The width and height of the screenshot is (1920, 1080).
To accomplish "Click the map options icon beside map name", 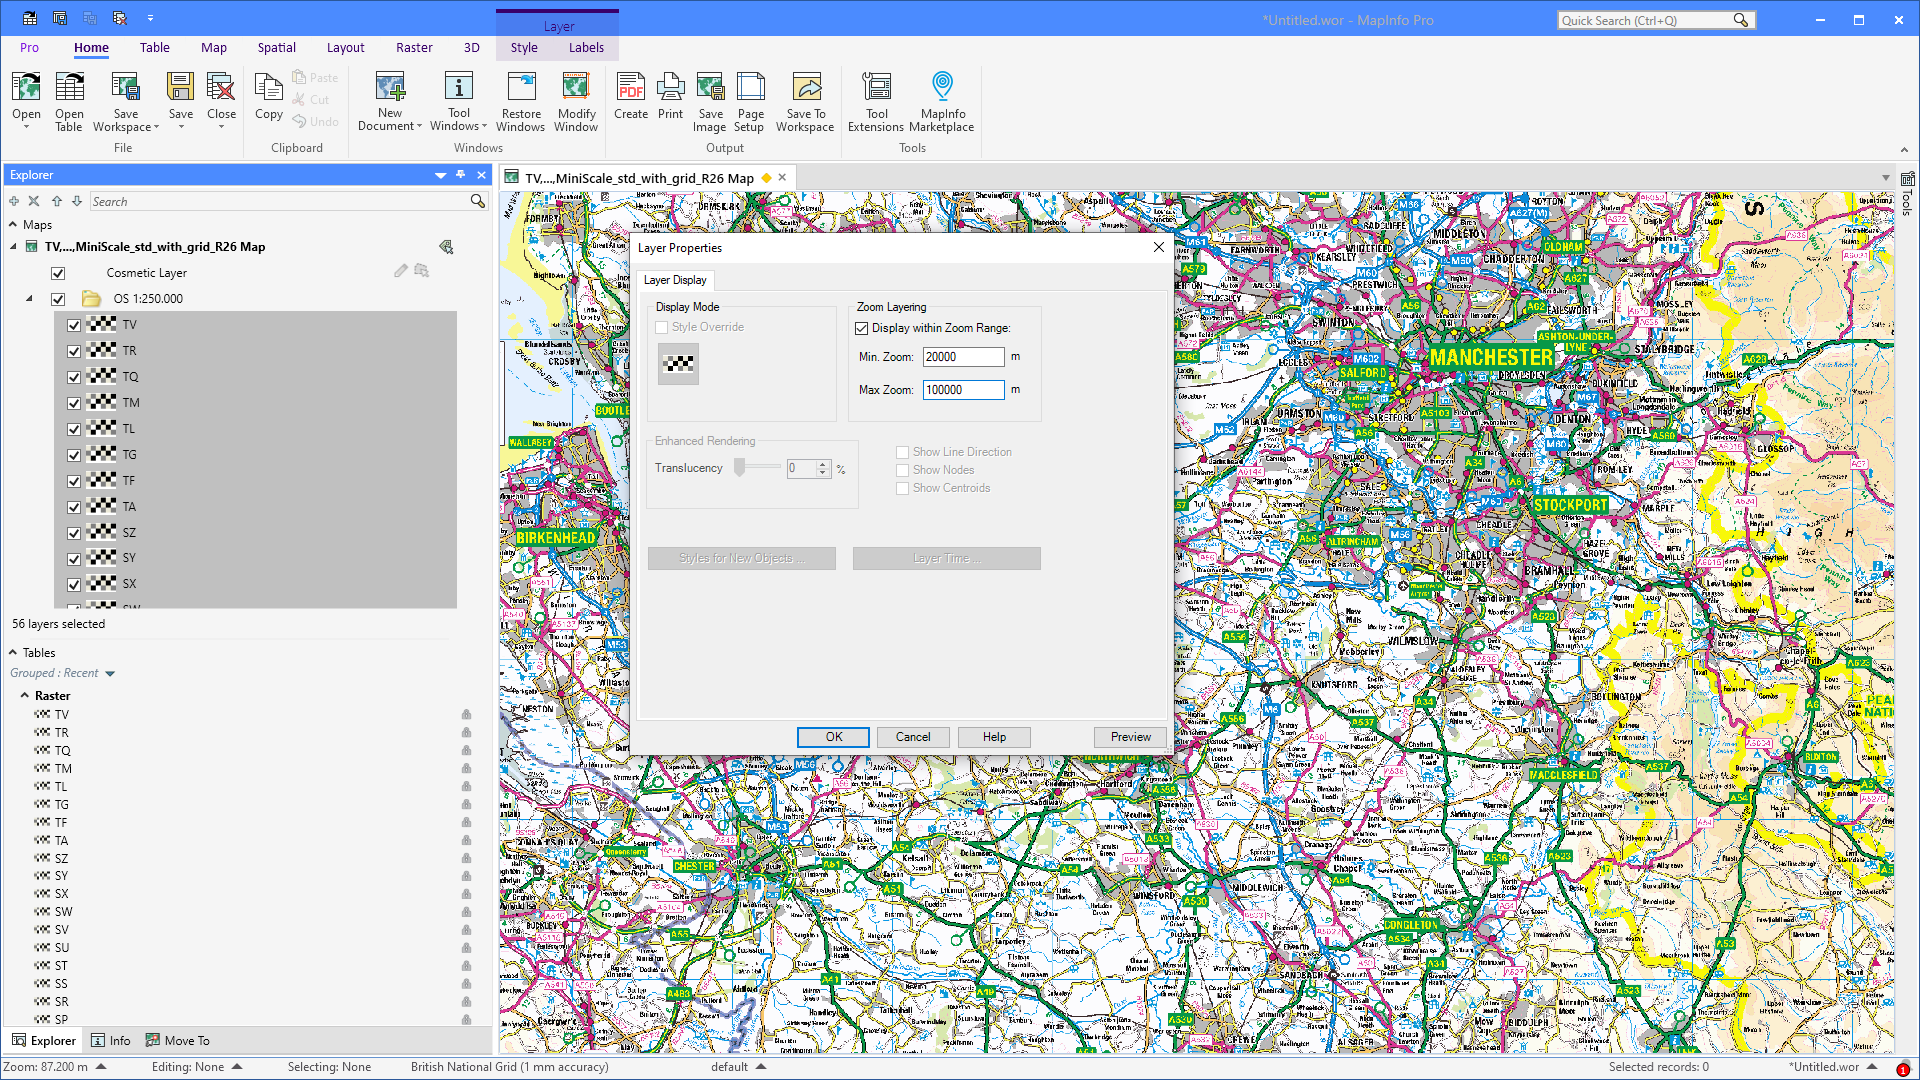I will click(446, 247).
